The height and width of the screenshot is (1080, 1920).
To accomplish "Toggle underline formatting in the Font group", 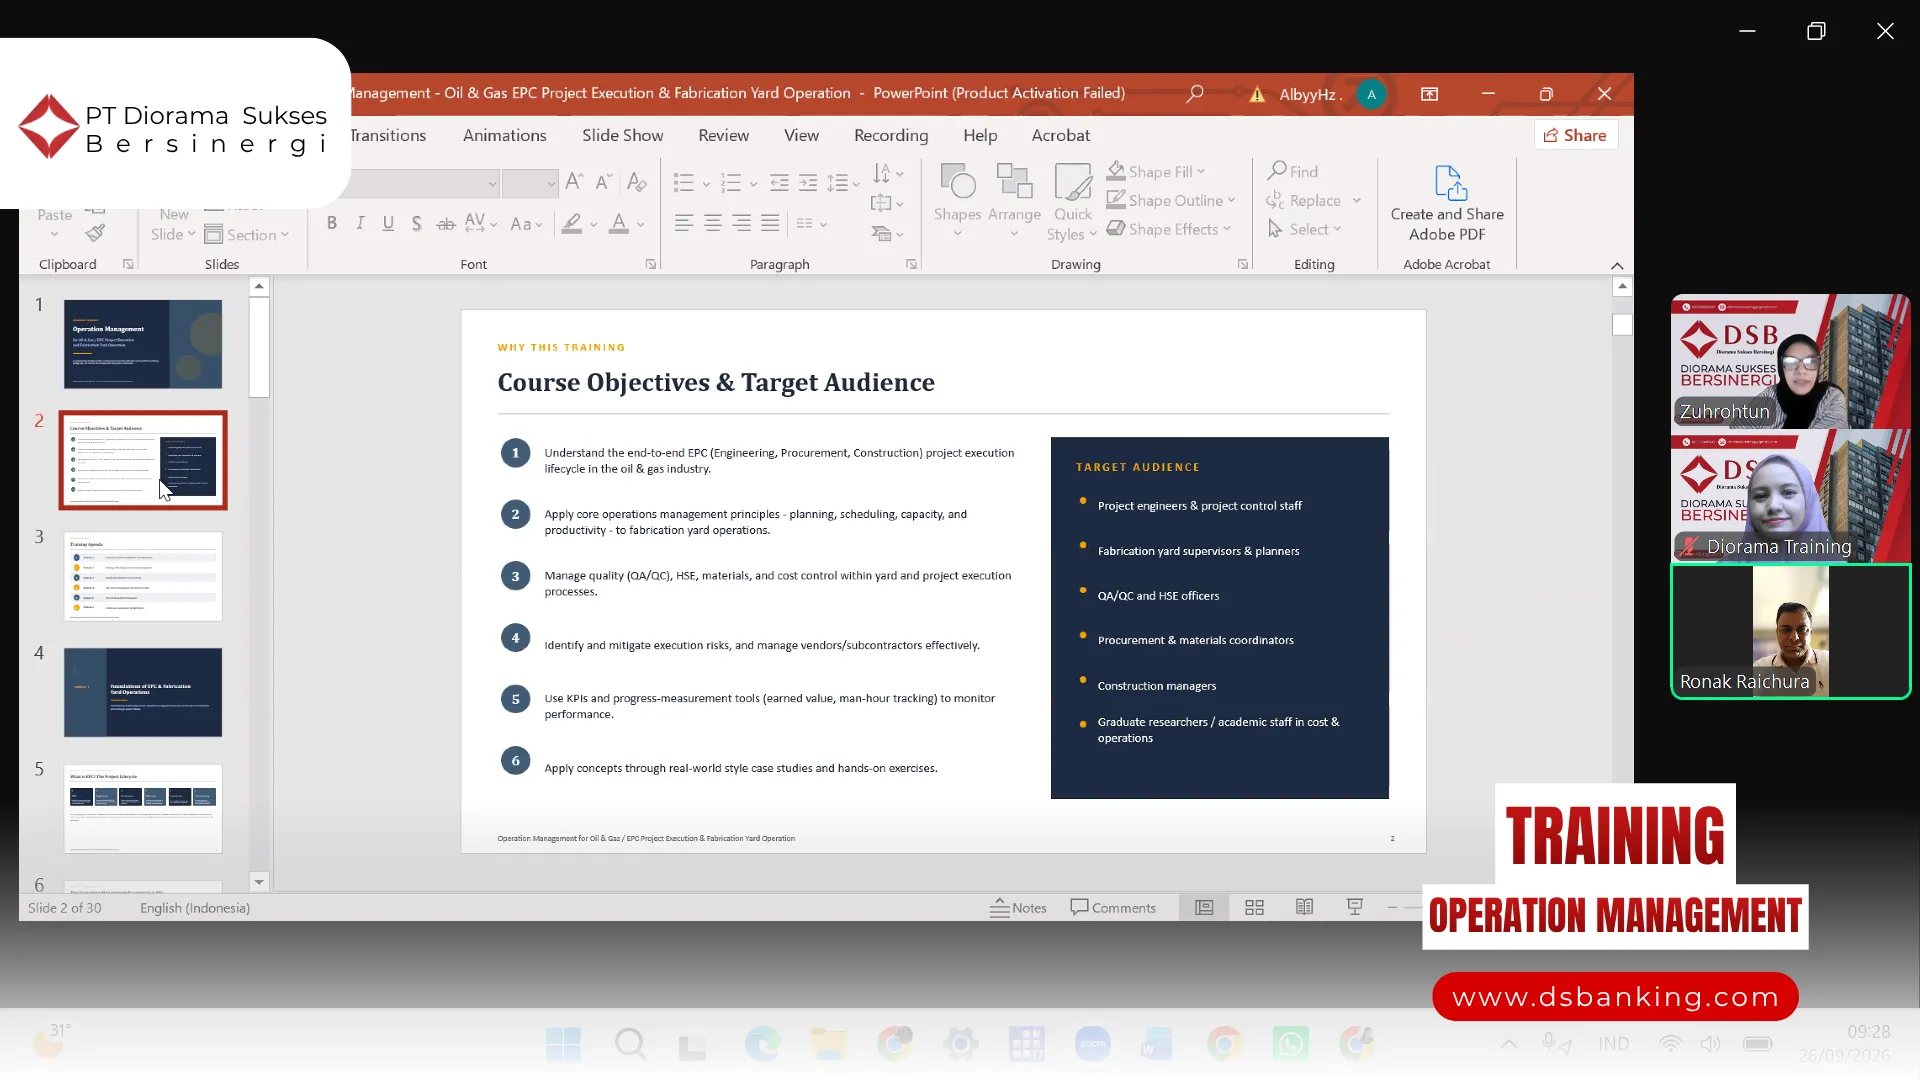I will click(x=388, y=224).
